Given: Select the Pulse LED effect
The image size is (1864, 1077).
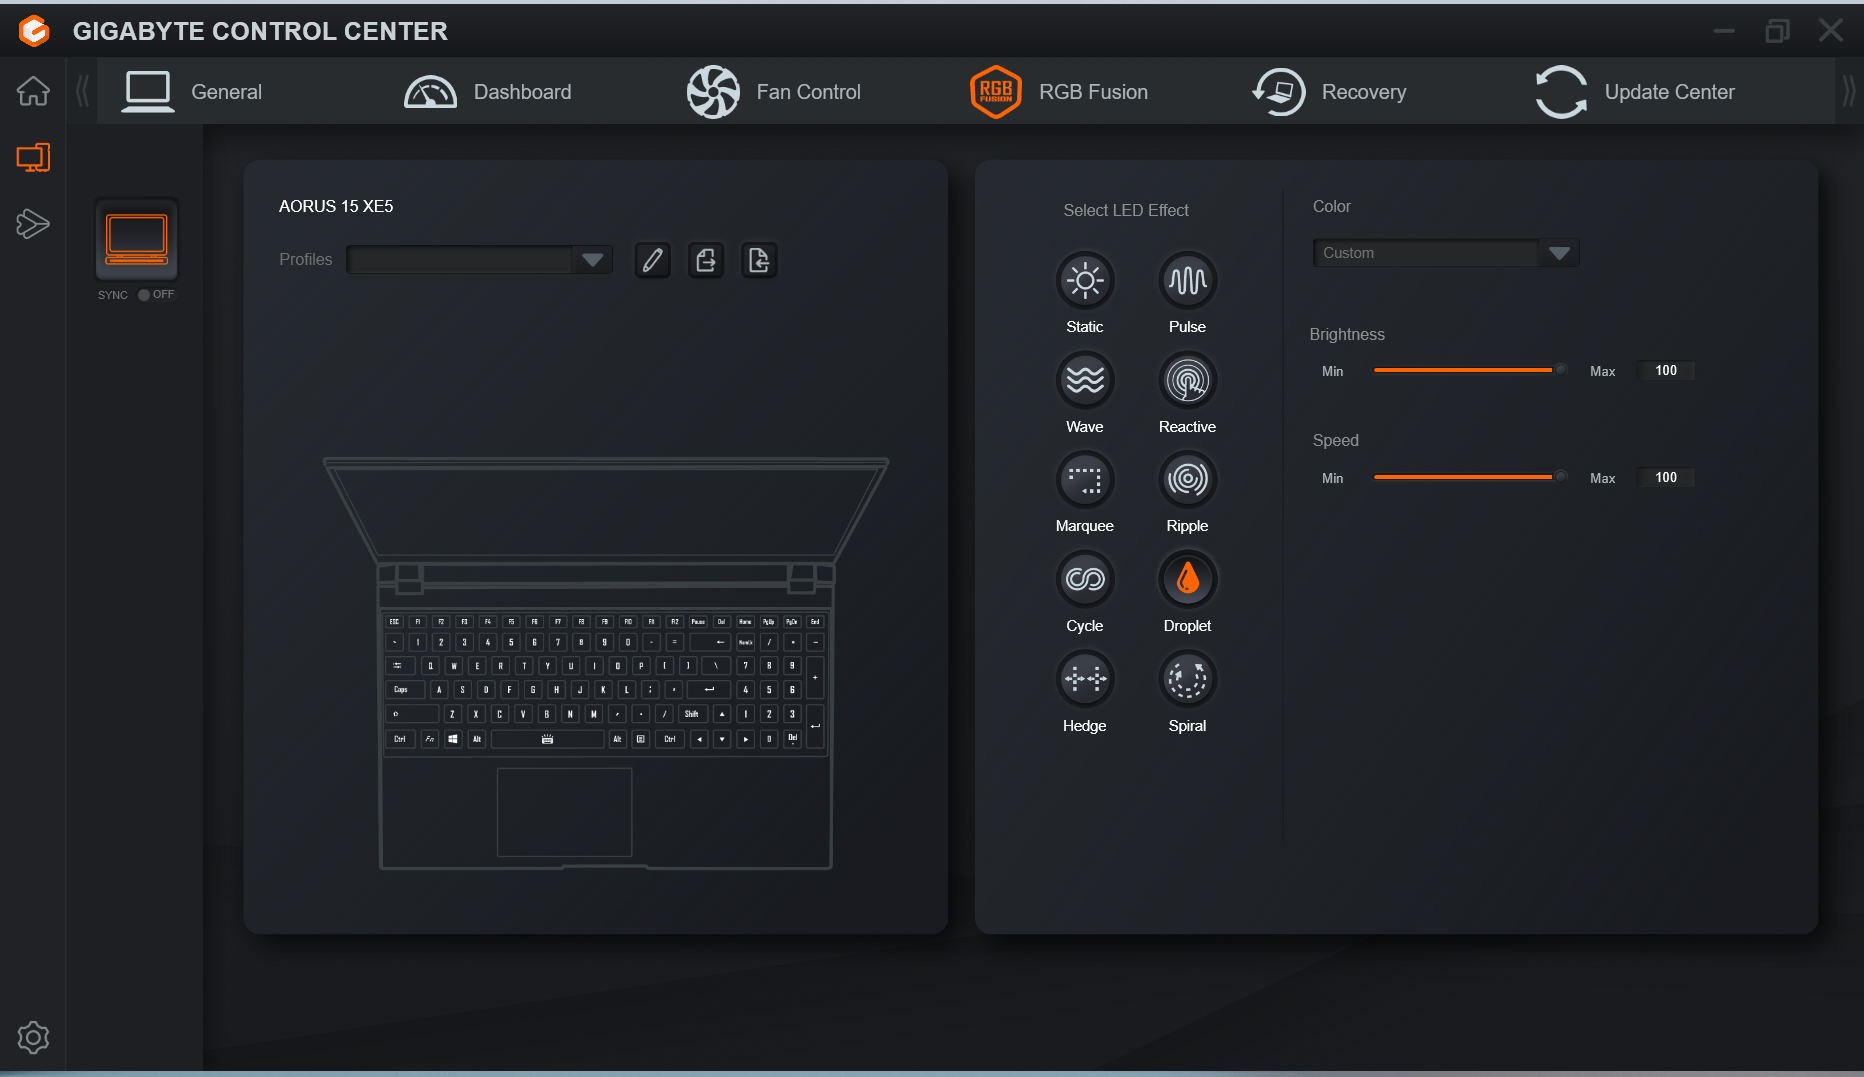Looking at the screenshot, I should [1187, 281].
